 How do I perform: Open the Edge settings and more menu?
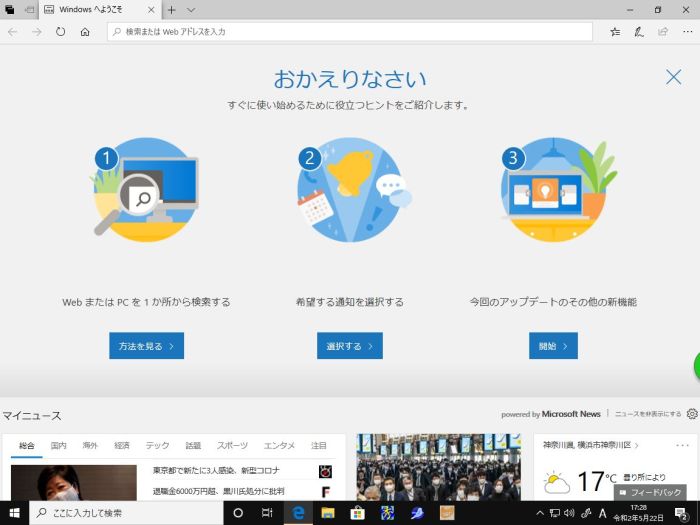click(685, 32)
